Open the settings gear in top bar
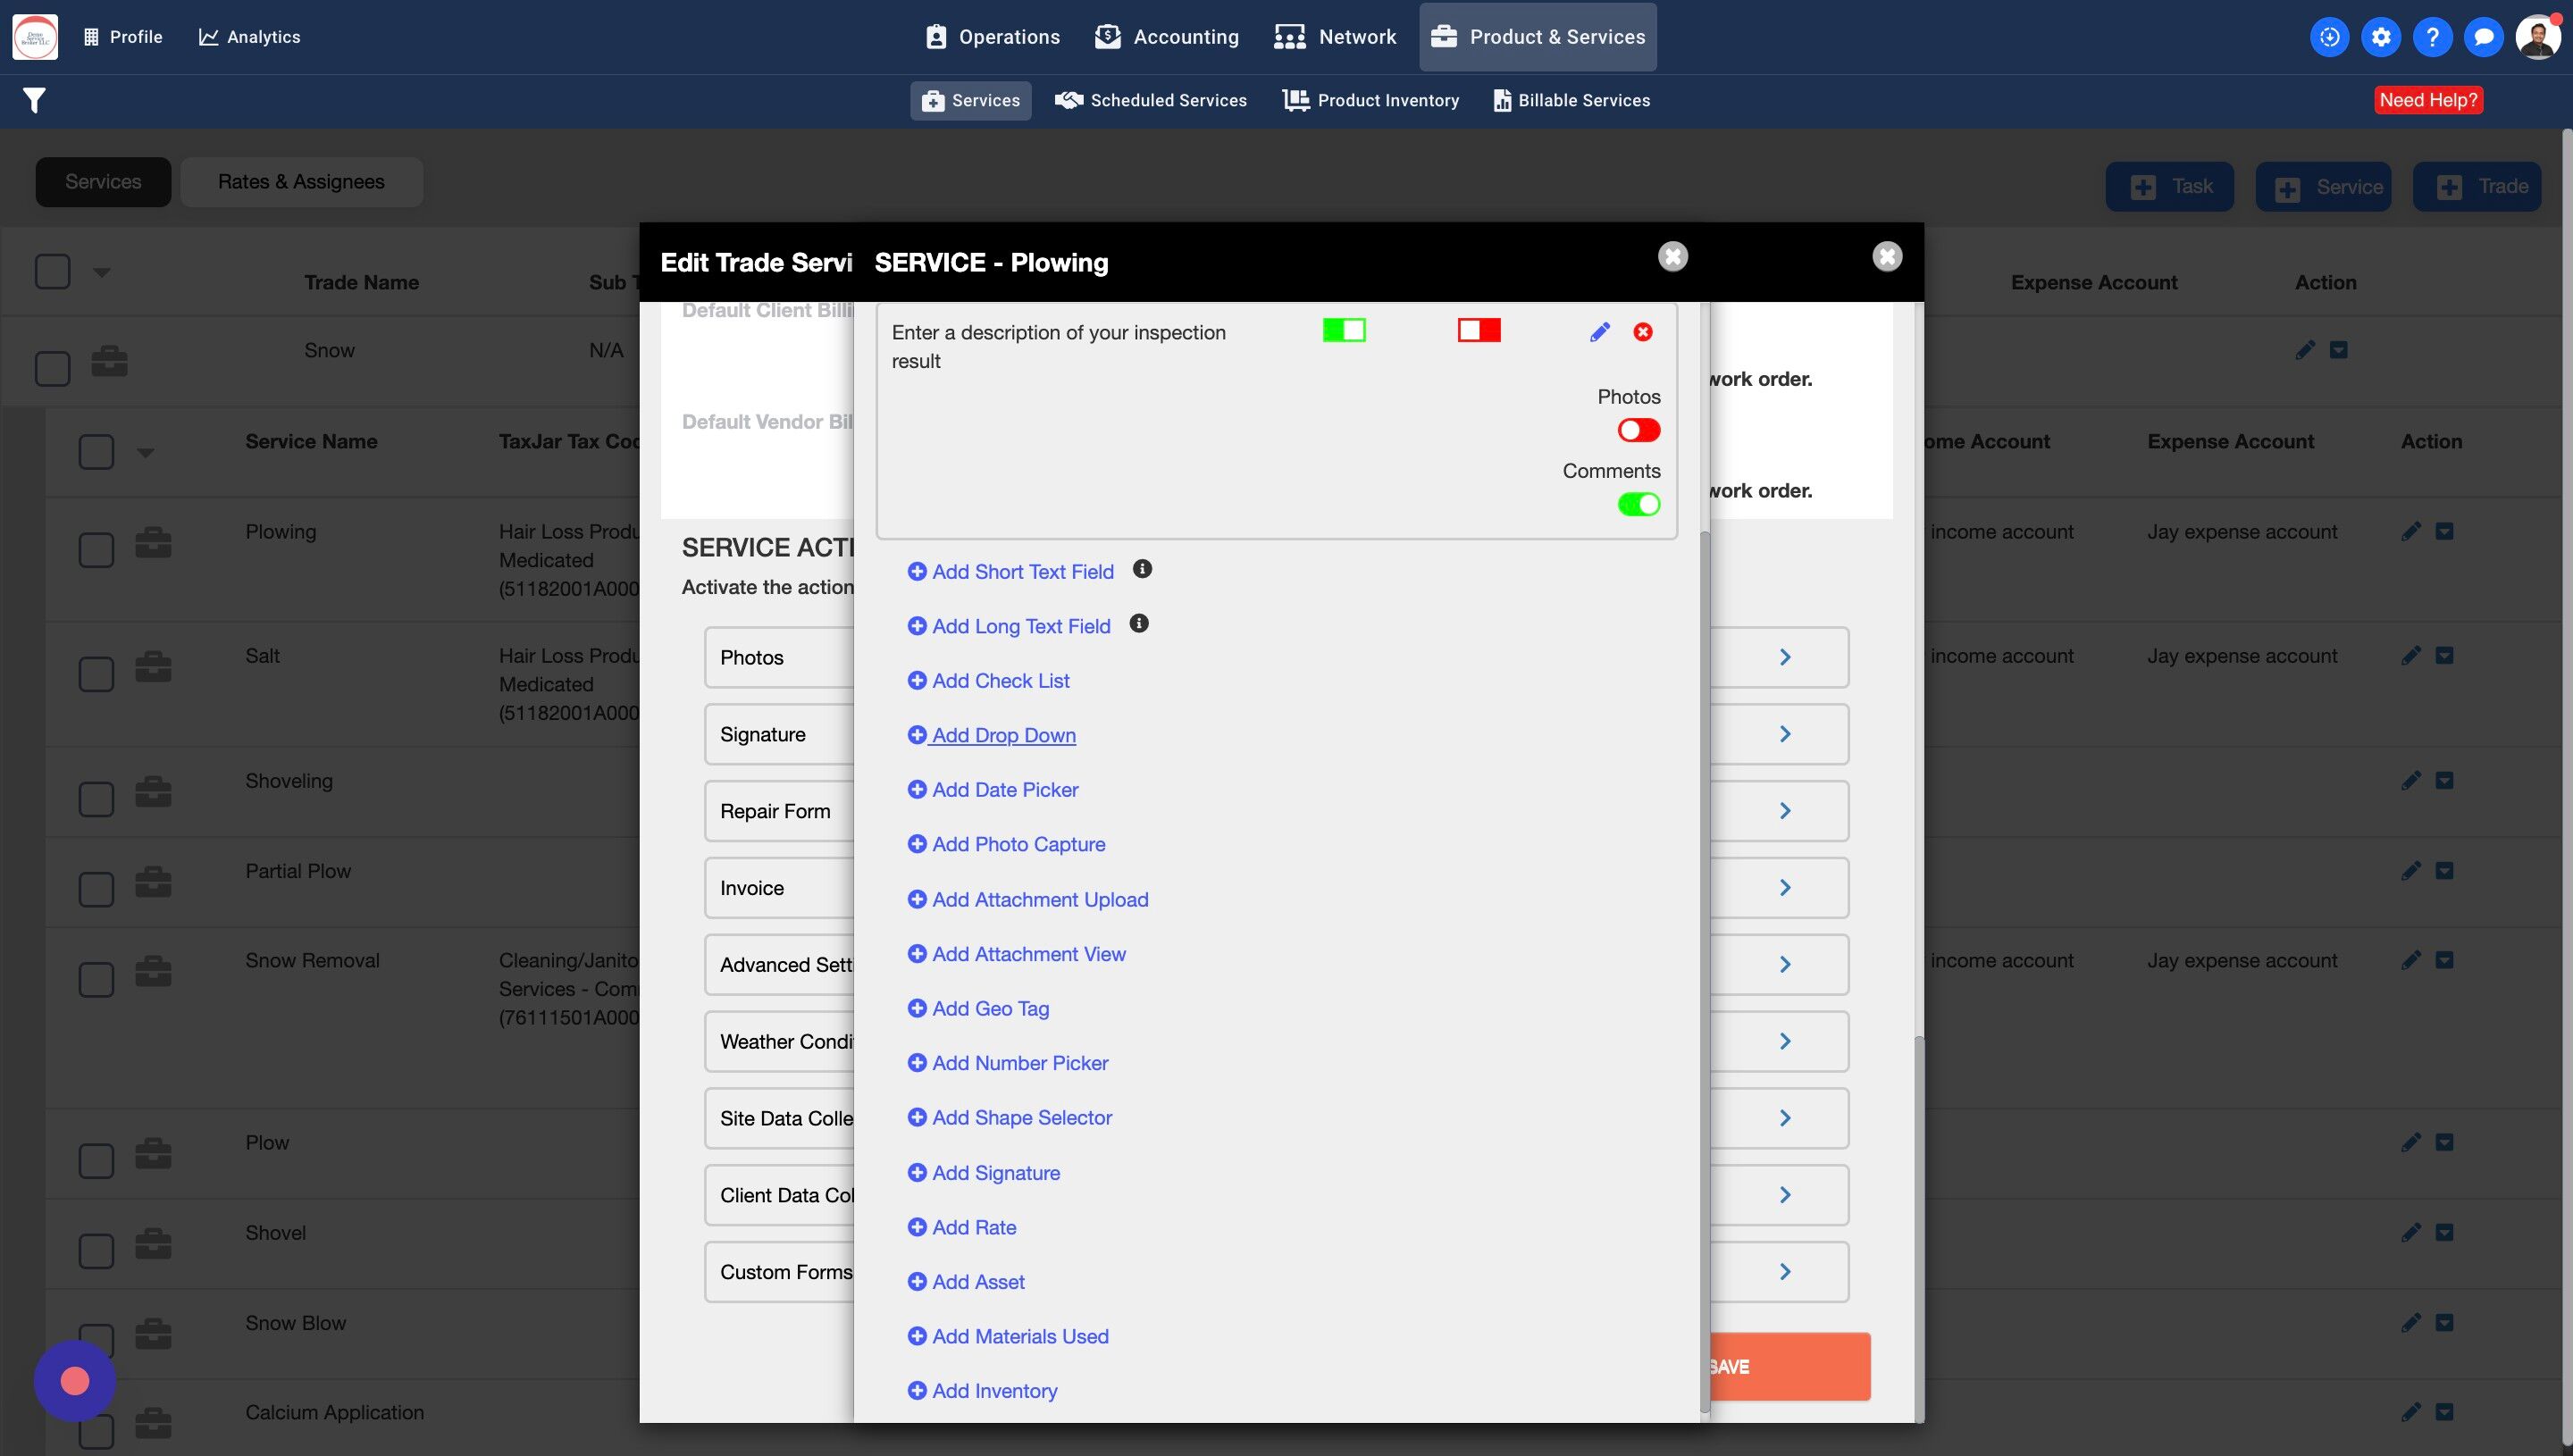This screenshot has width=2573, height=1456. click(2380, 37)
